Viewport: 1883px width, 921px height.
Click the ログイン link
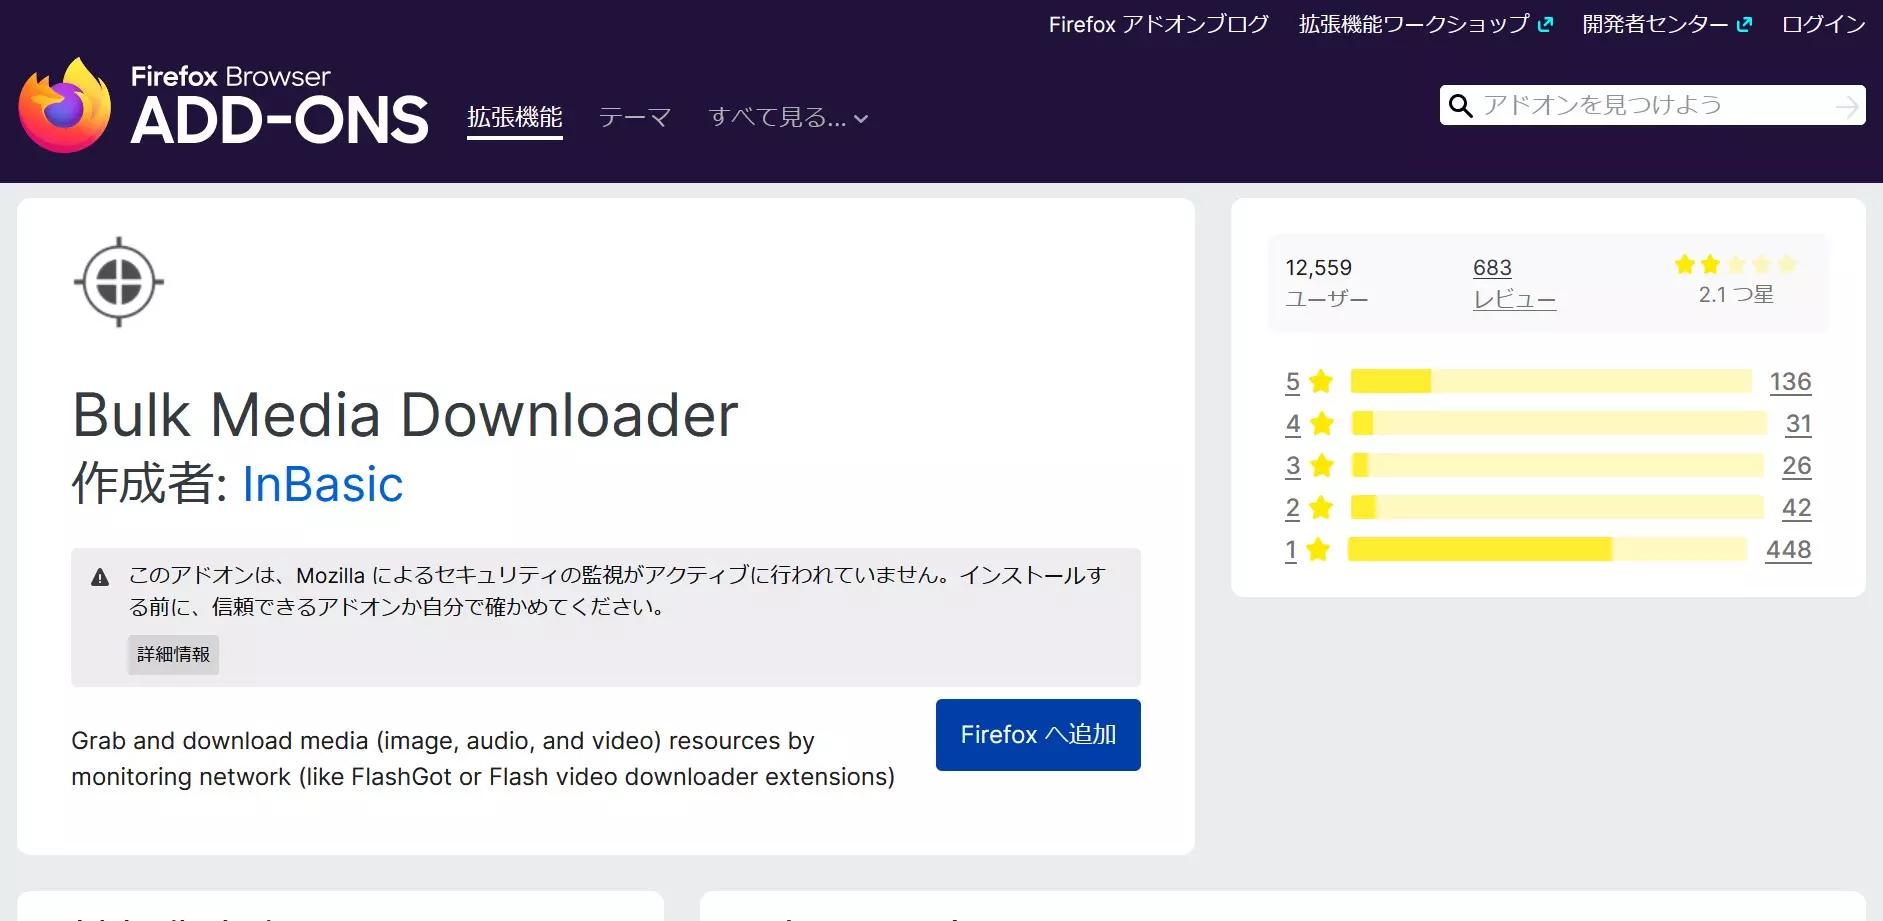pos(1824,24)
